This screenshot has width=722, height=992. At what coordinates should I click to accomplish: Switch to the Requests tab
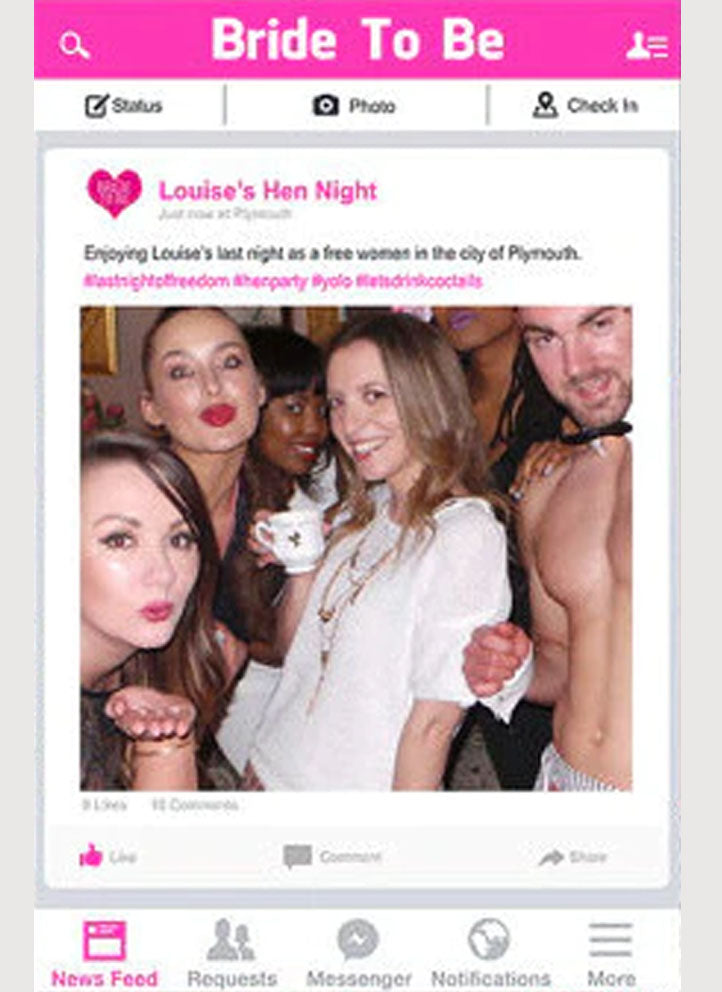pos(232,954)
